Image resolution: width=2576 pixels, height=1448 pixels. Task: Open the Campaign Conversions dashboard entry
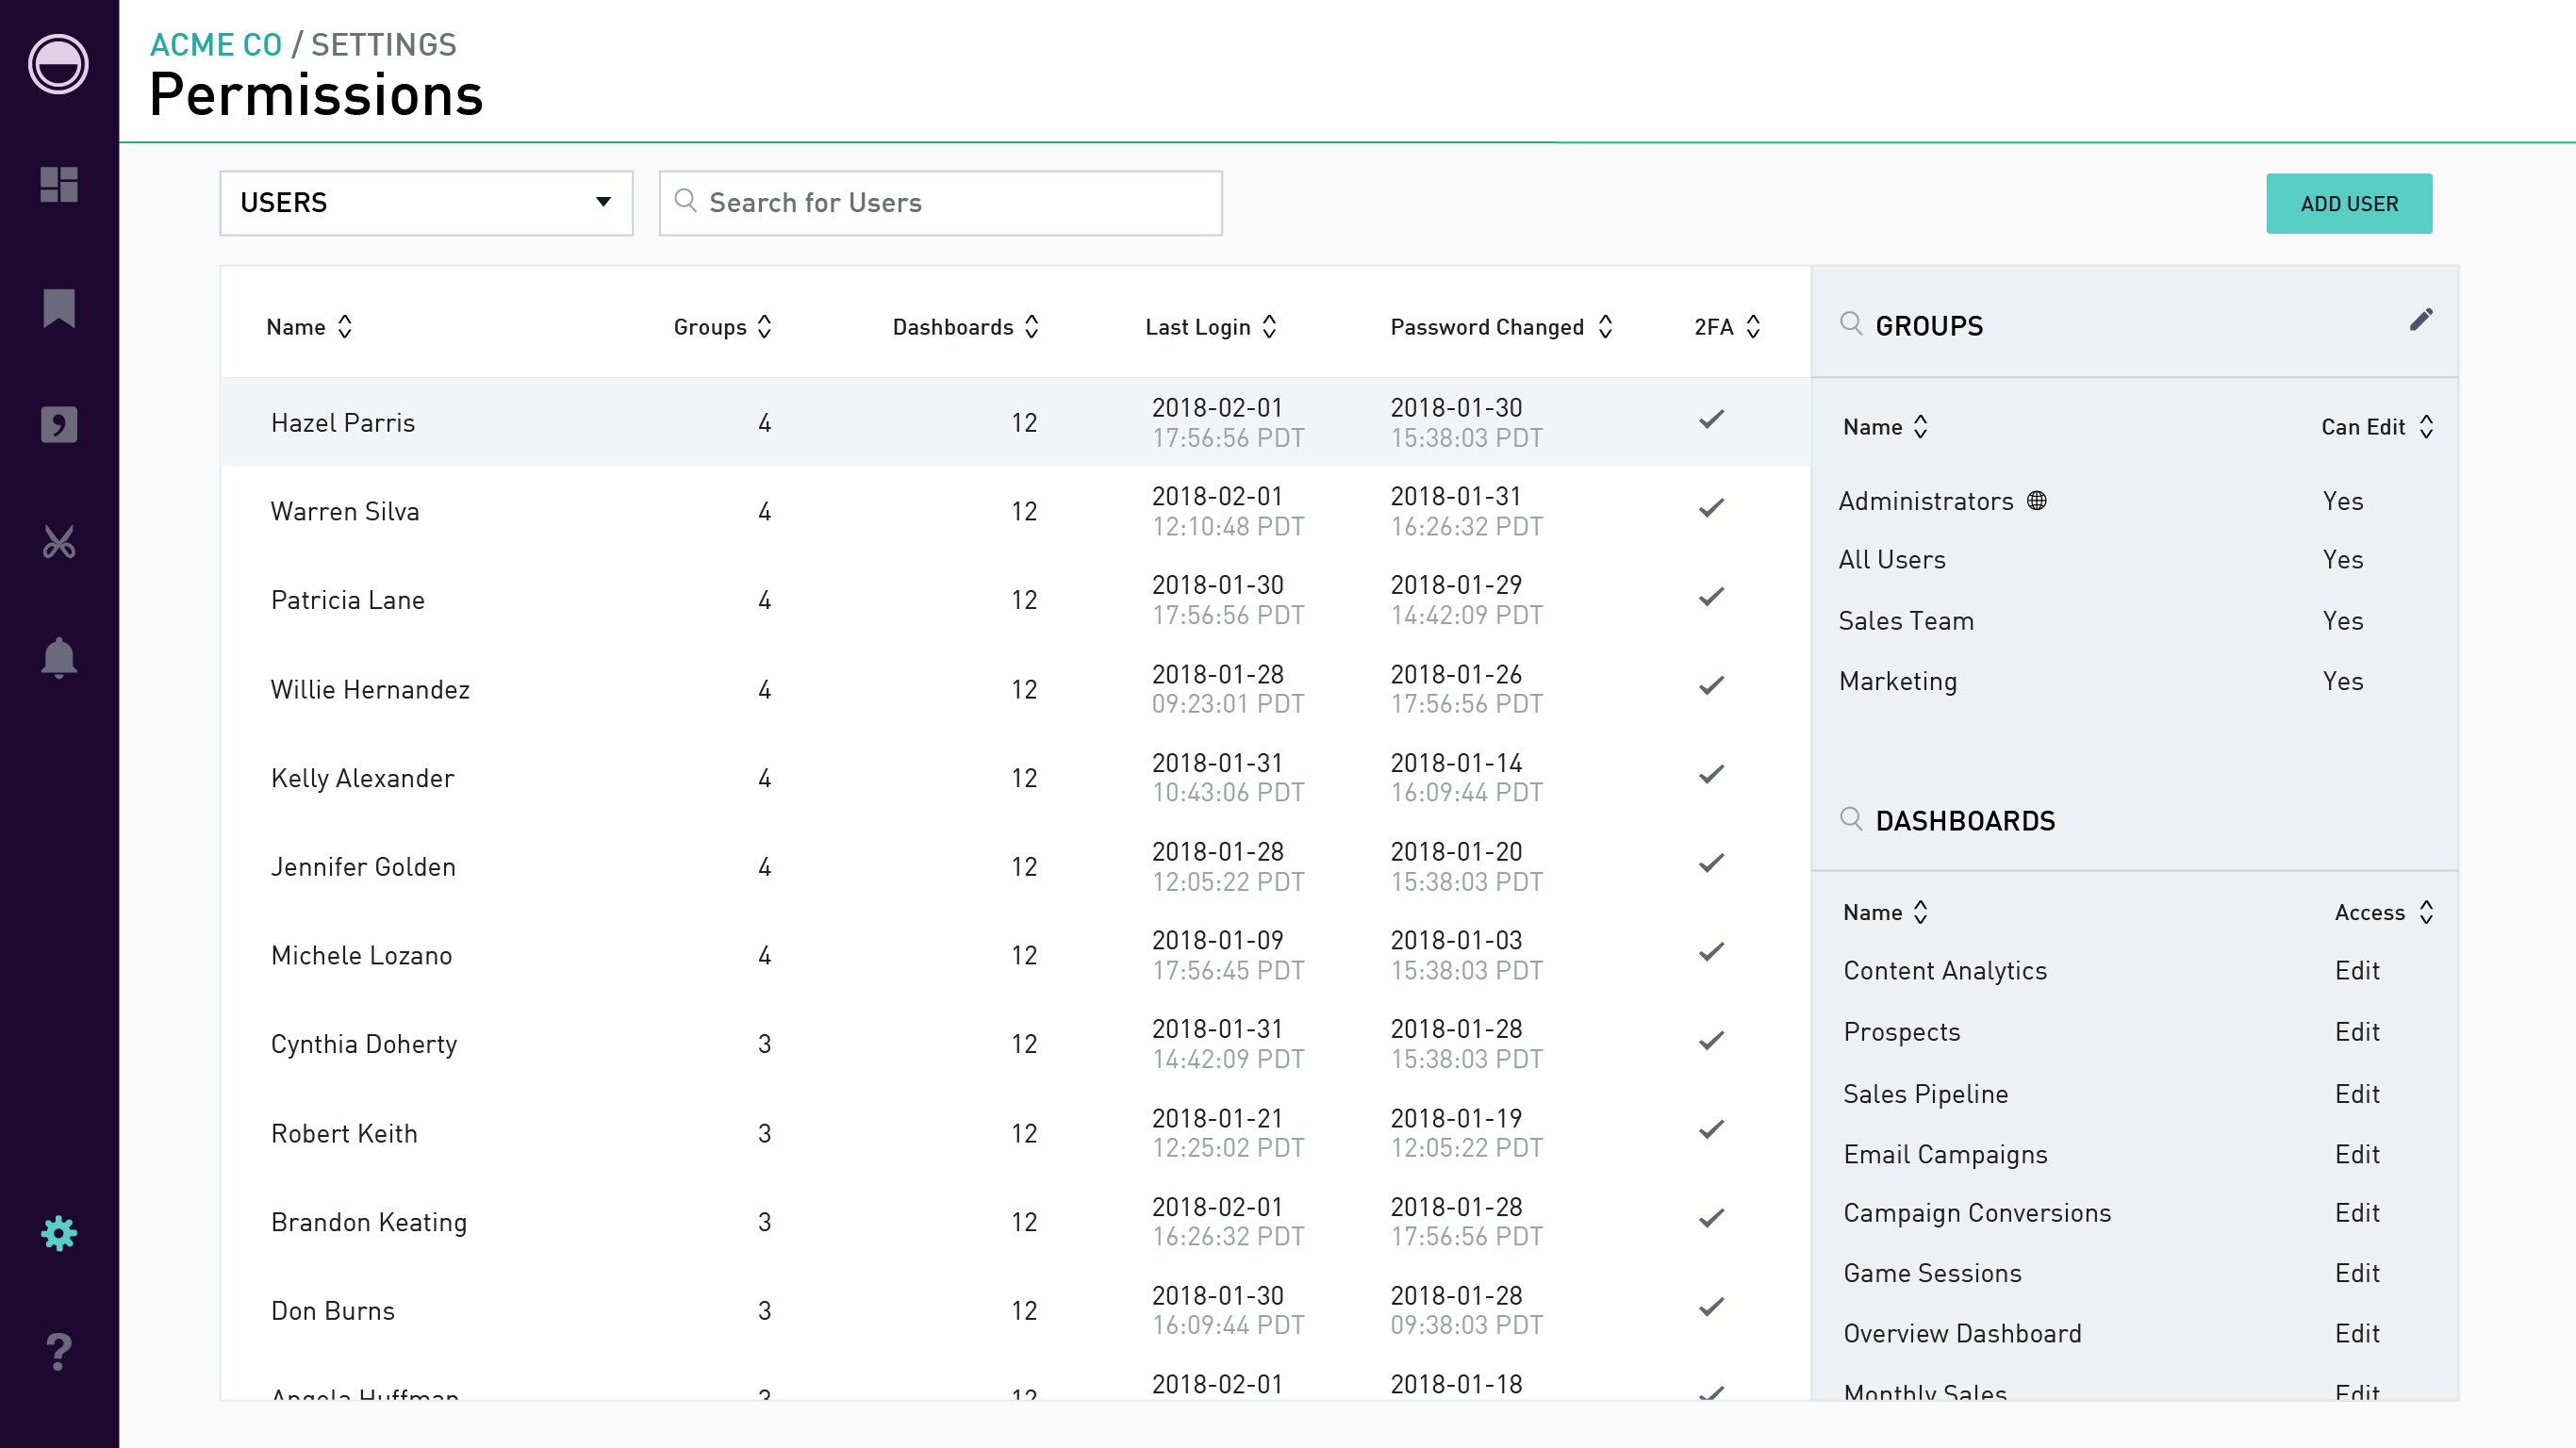(1977, 1212)
